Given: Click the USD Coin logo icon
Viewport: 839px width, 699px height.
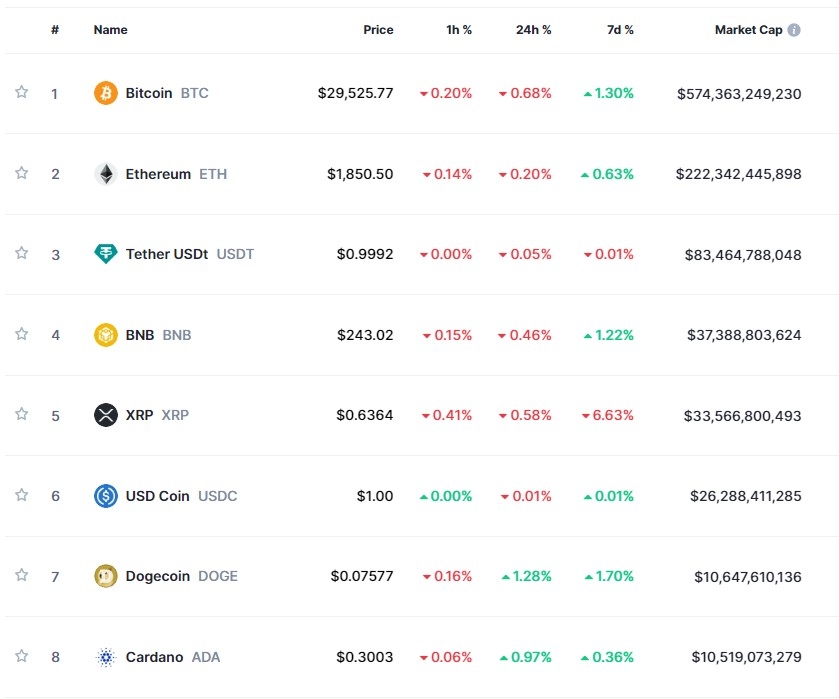Looking at the screenshot, I should coord(105,495).
